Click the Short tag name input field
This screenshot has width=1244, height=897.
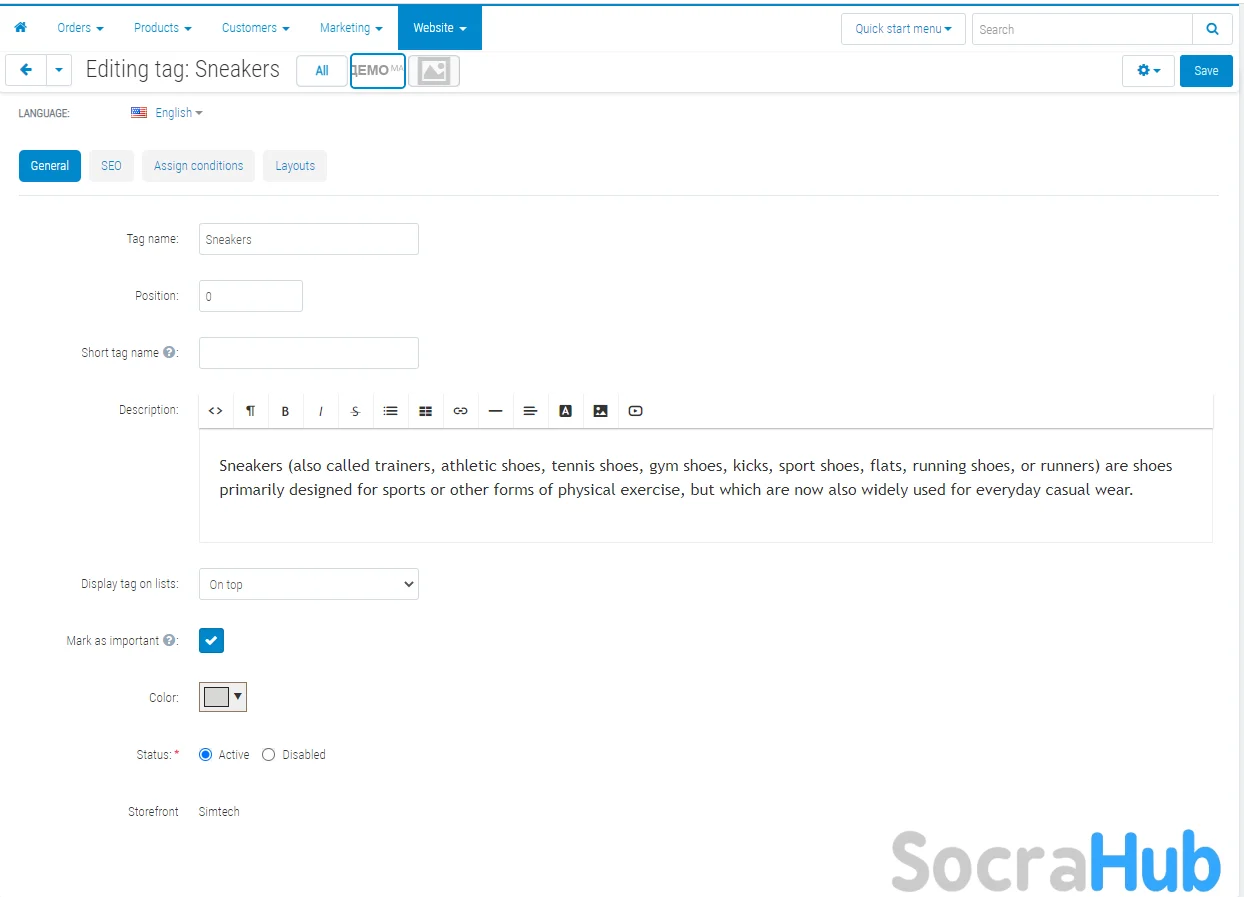point(308,353)
